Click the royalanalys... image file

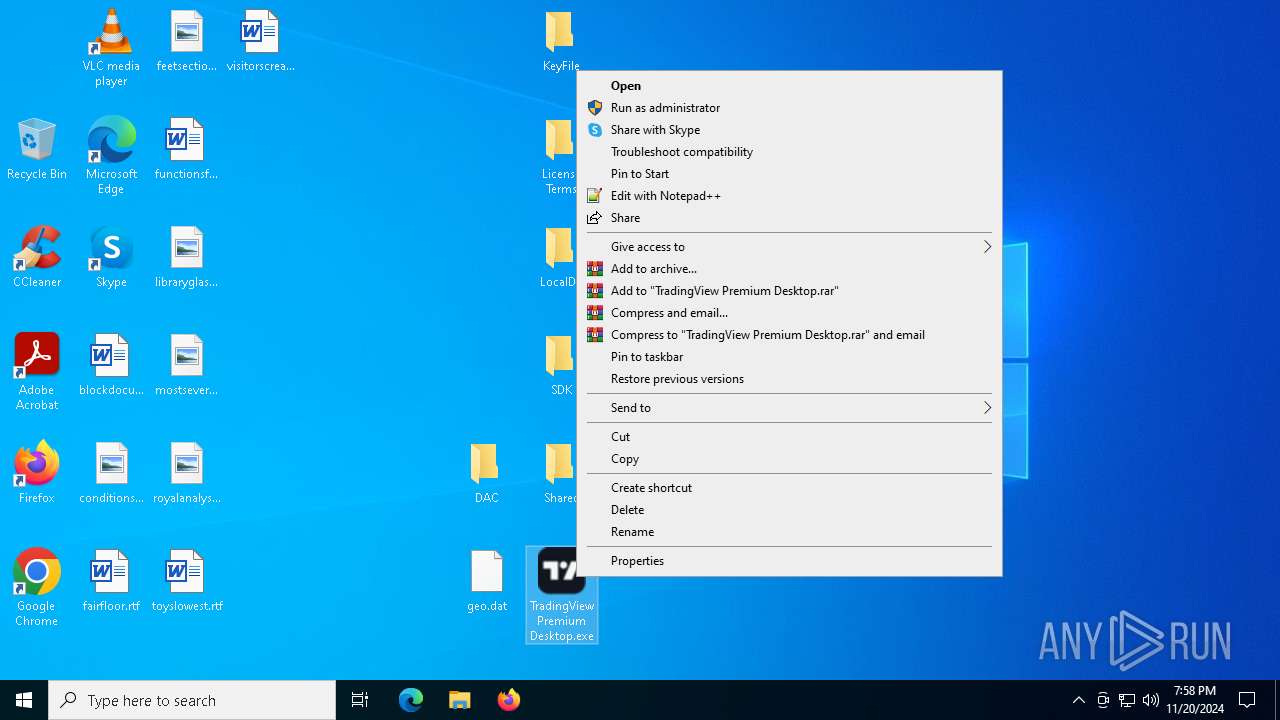click(186, 473)
